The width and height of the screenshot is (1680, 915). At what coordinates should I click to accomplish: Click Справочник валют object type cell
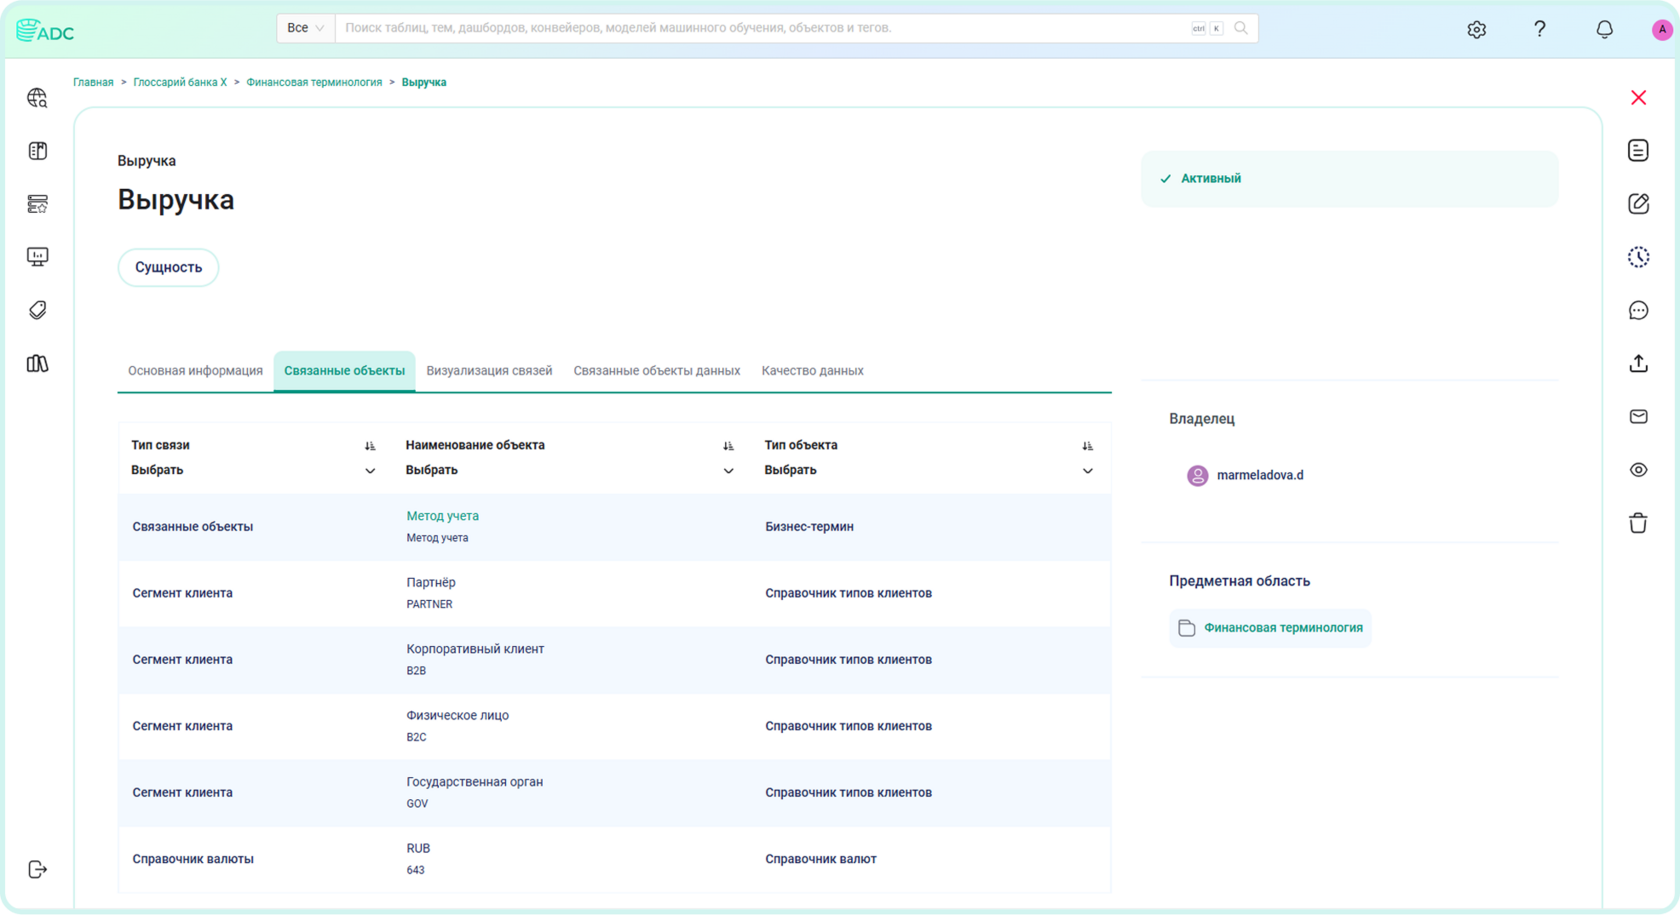(x=820, y=859)
